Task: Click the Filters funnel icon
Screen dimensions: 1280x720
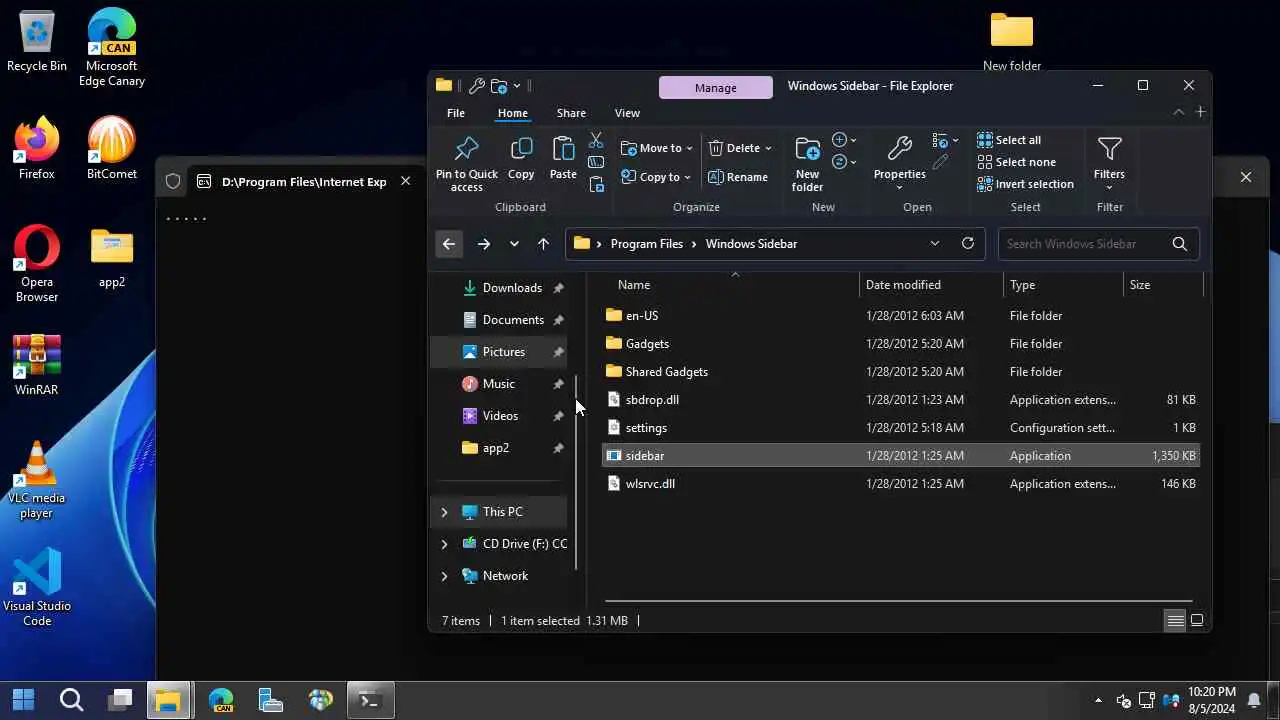Action: click(1109, 161)
